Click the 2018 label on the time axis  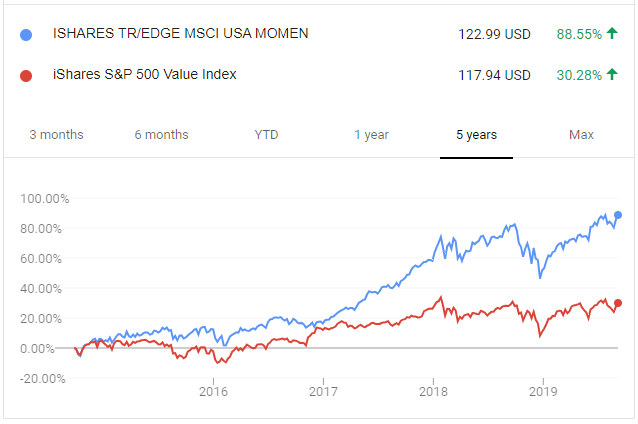(433, 389)
